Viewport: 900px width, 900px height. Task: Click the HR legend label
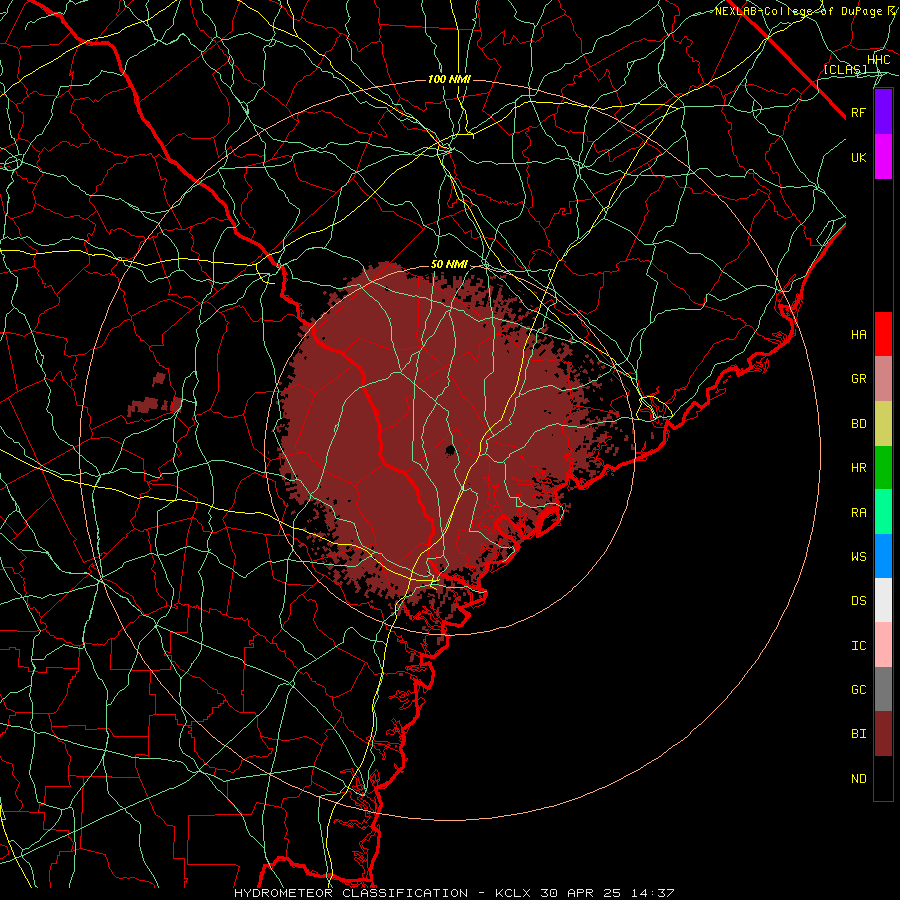859,468
